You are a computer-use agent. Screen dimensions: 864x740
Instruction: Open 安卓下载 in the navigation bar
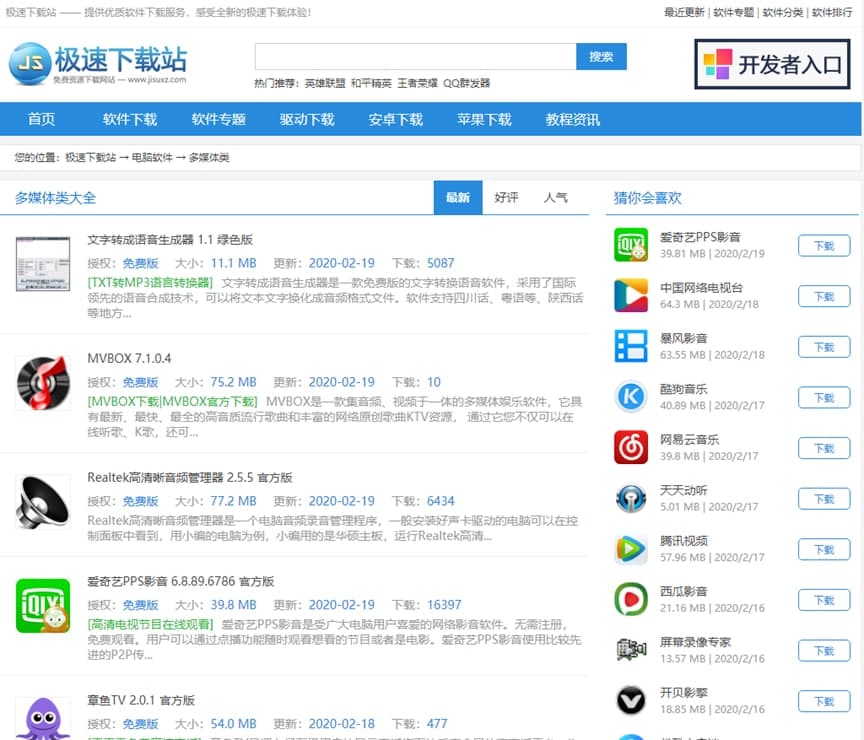(396, 119)
